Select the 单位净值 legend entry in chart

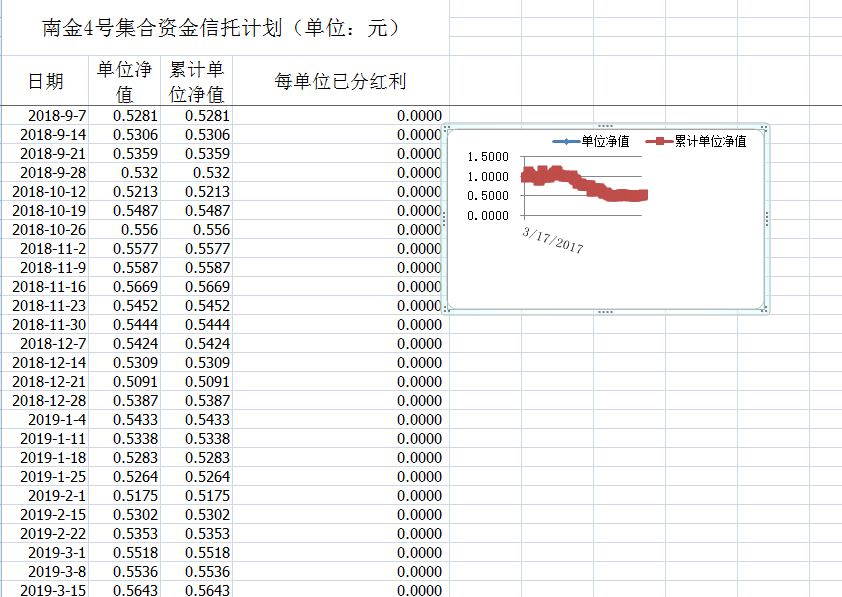591,141
